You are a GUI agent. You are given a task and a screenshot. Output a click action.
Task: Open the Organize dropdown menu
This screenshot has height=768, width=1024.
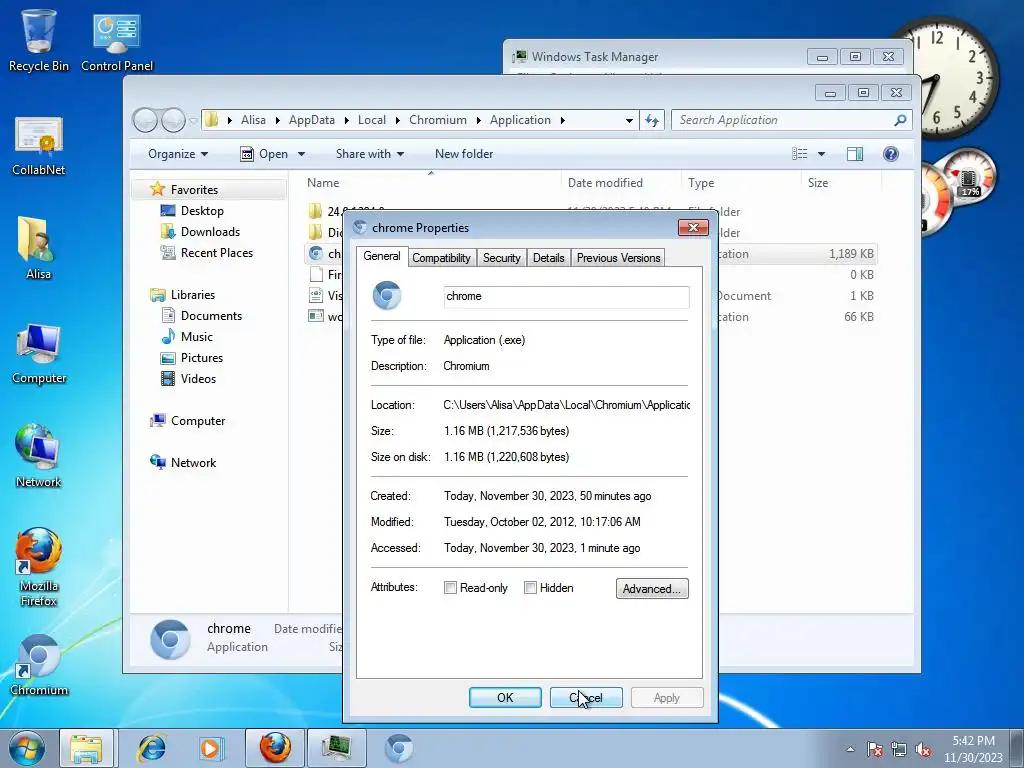(x=178, y=154)
